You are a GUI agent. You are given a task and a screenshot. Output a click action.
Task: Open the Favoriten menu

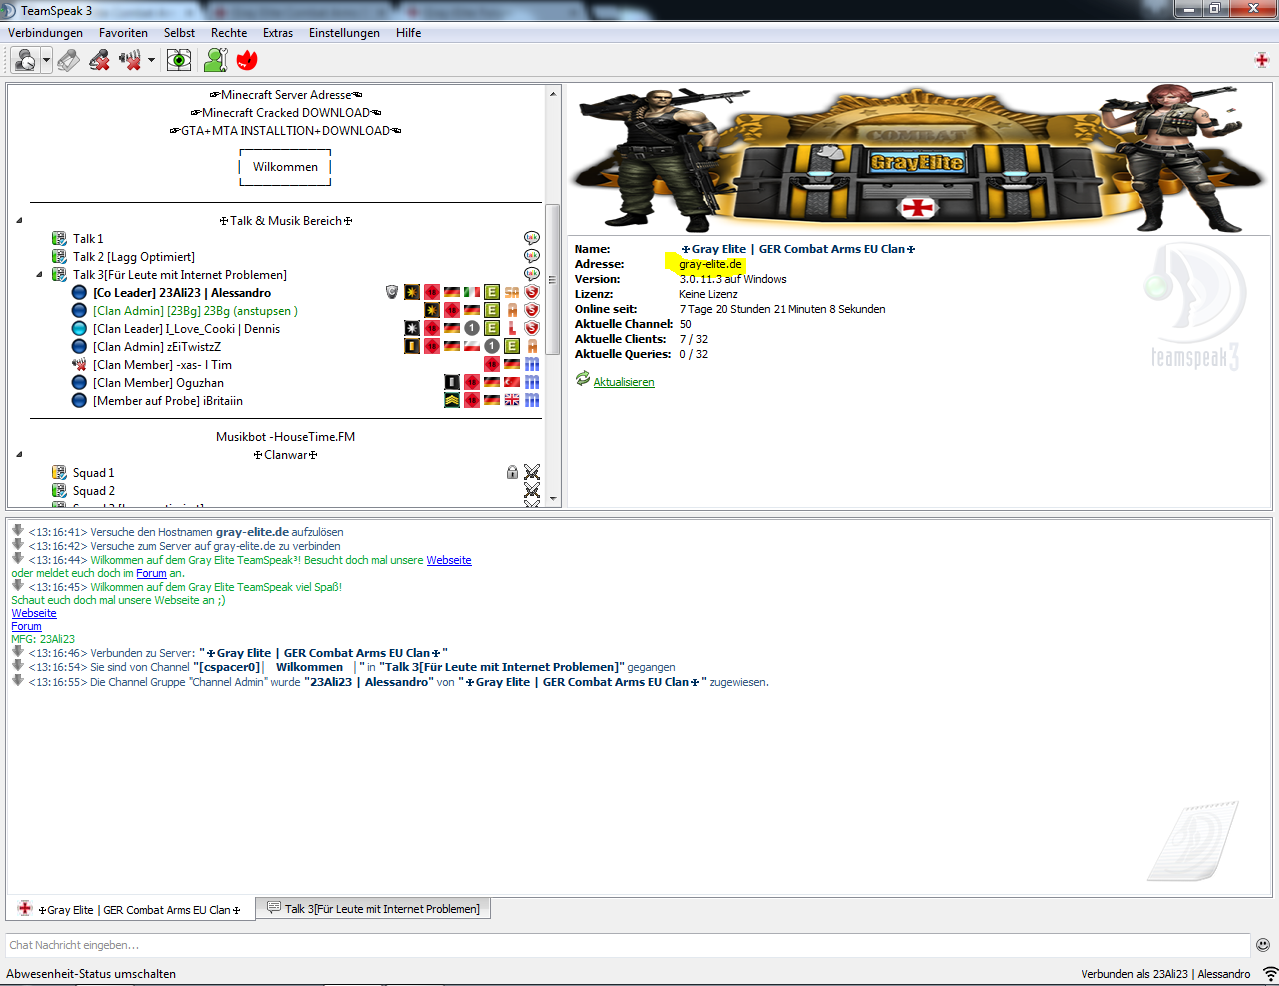(x=123, y=33)
